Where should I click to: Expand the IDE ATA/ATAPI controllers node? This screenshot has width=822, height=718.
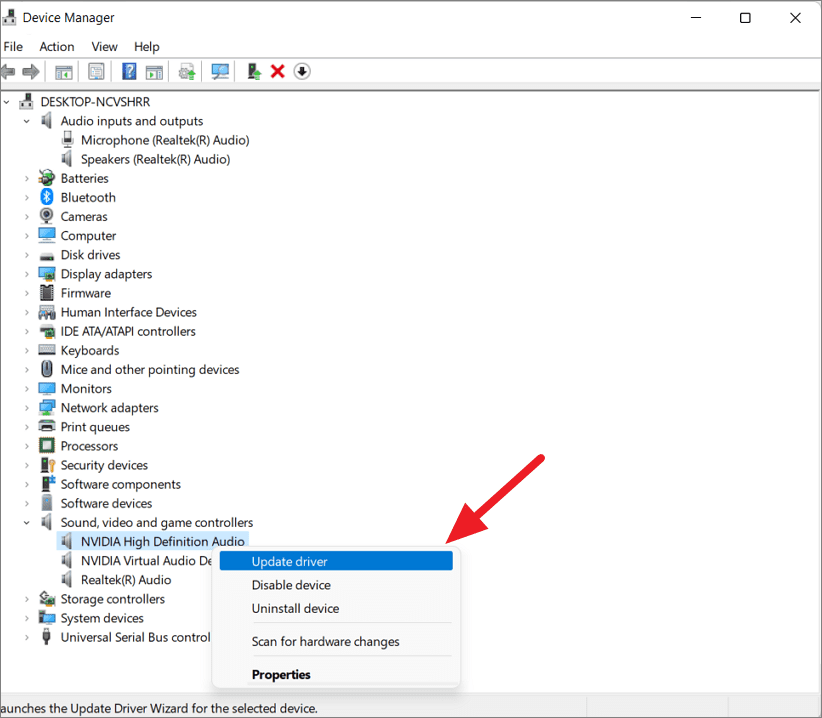point(26,331)
